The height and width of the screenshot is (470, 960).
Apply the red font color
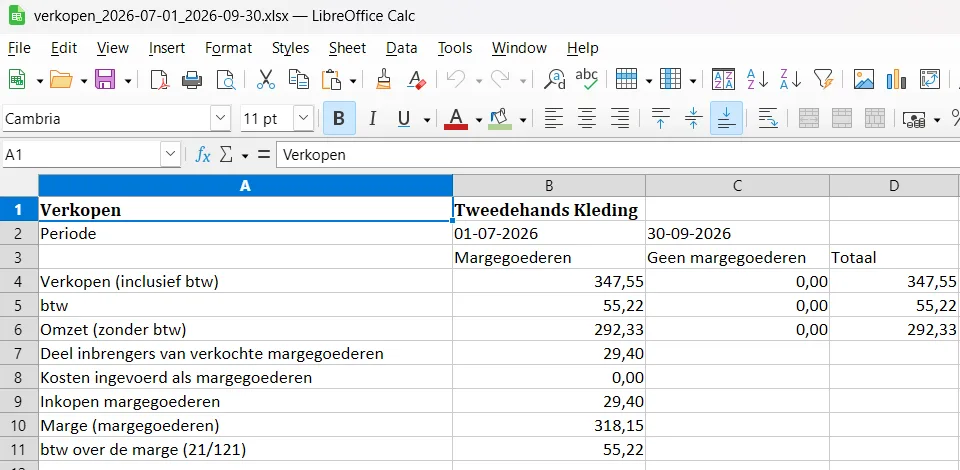pyautogui.click(x=456, y=118)
